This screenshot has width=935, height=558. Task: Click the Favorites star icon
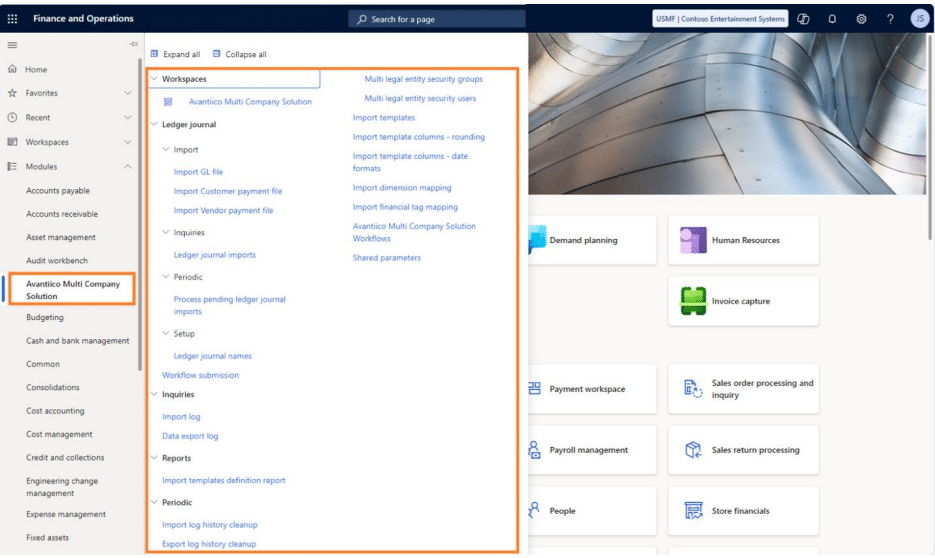13,93
